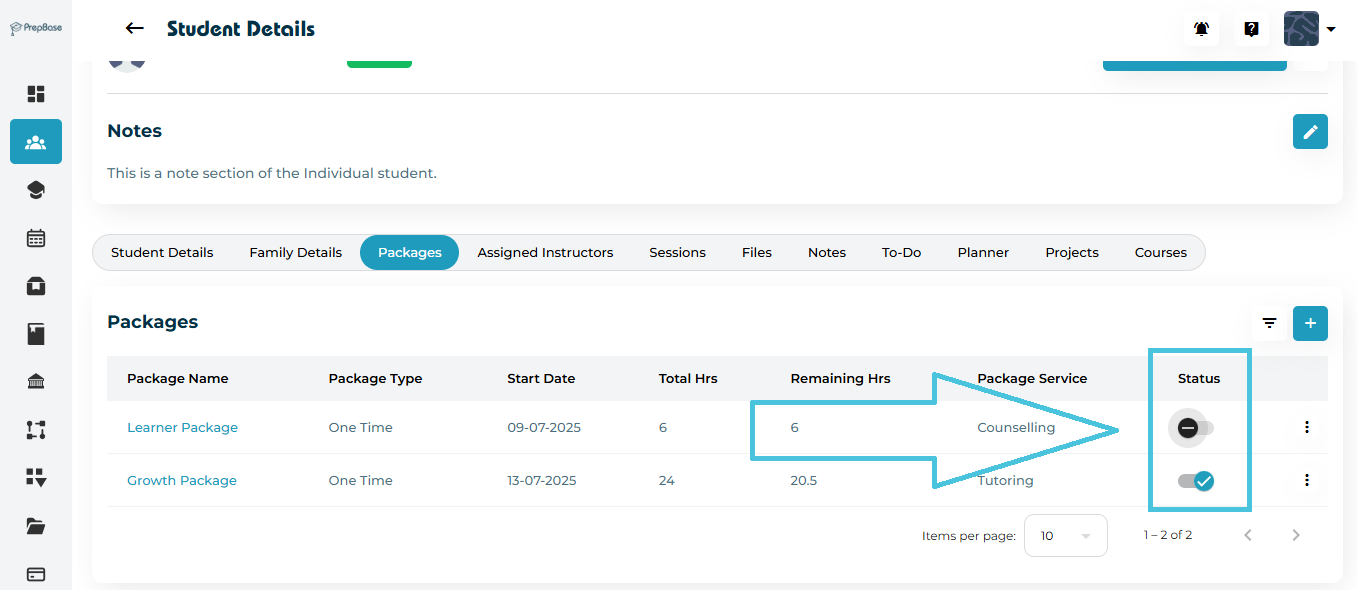Click the pencil icon to edit Notes

1309,131
